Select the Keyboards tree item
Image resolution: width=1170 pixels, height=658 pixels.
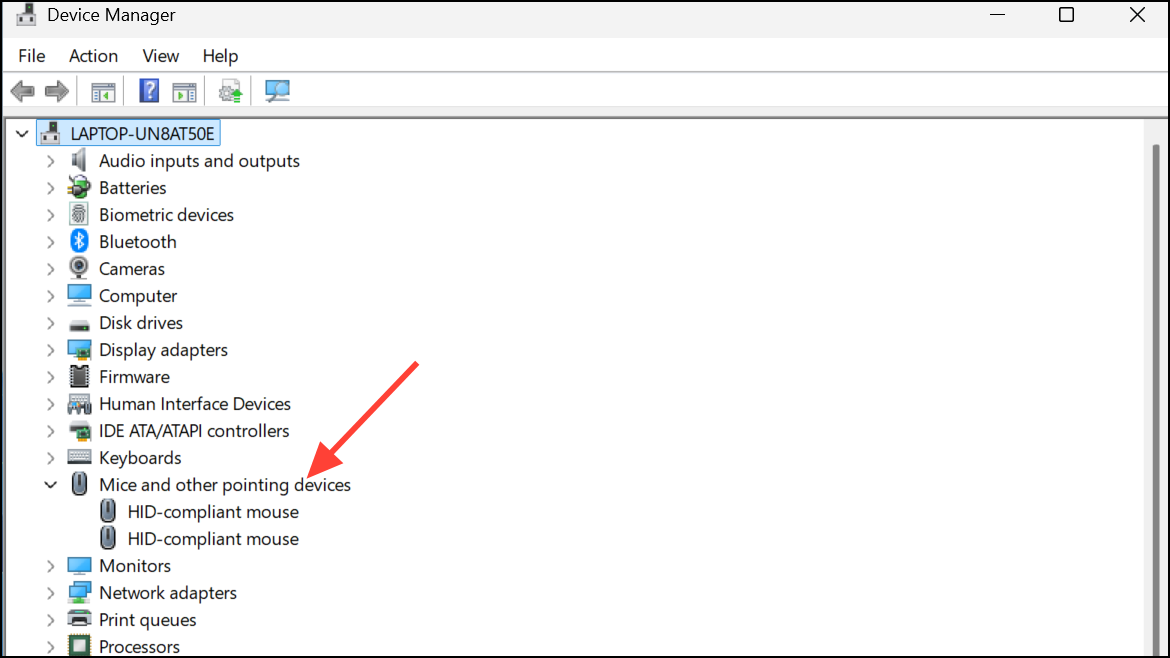[x=140, y=458]
